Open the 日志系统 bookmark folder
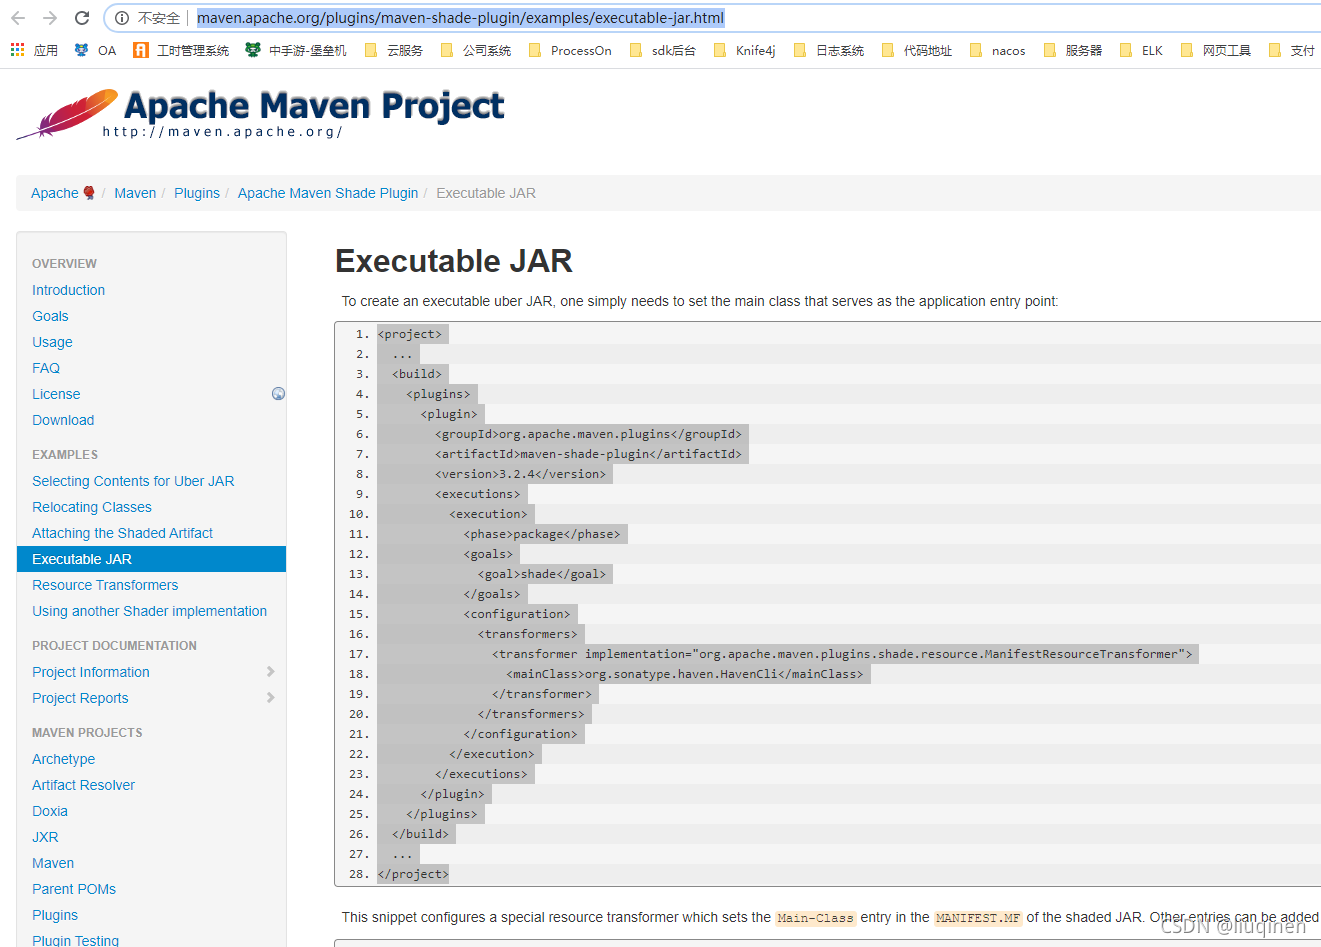 (x=829, y=50)
